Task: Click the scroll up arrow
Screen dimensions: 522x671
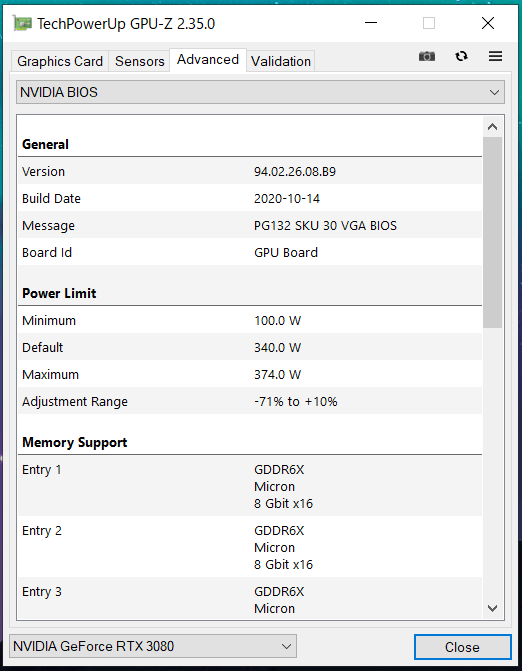Action: 492,127
